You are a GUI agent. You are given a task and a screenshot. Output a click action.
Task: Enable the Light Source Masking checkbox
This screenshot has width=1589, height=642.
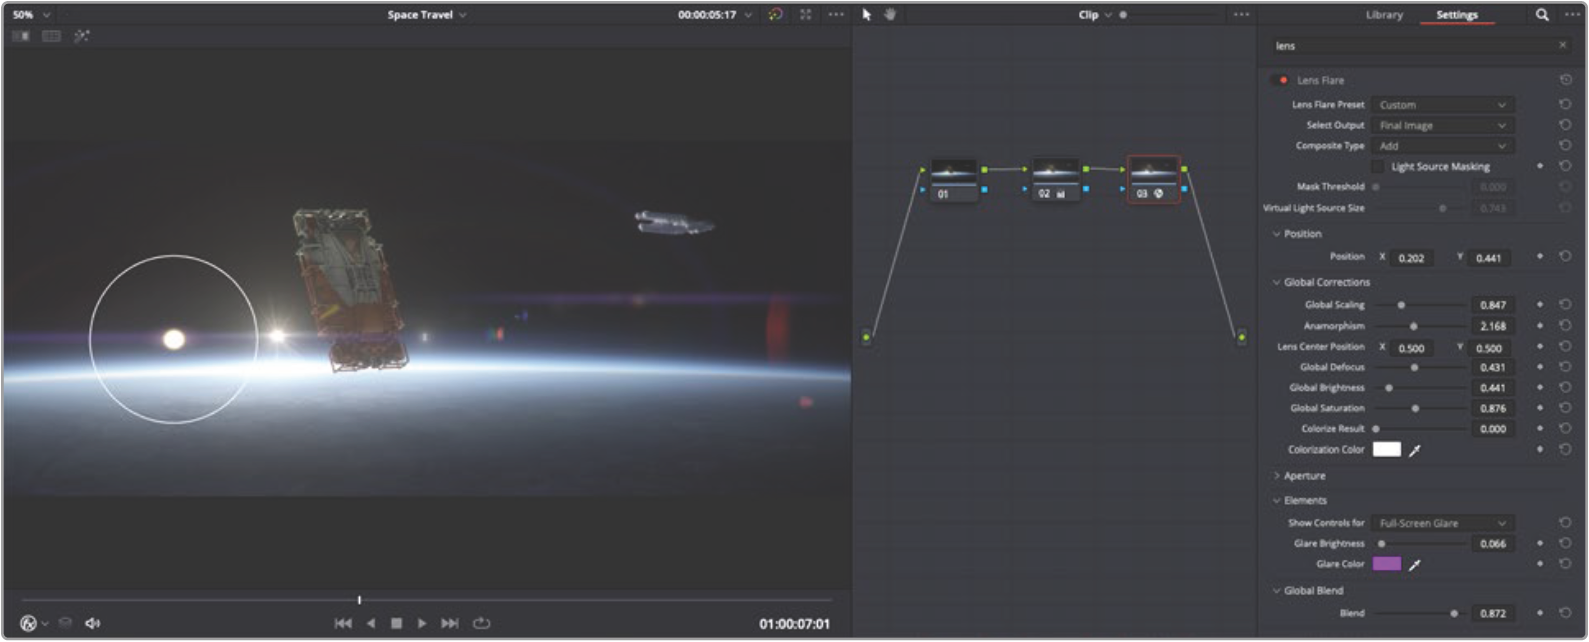click(x=1378, y=167)
